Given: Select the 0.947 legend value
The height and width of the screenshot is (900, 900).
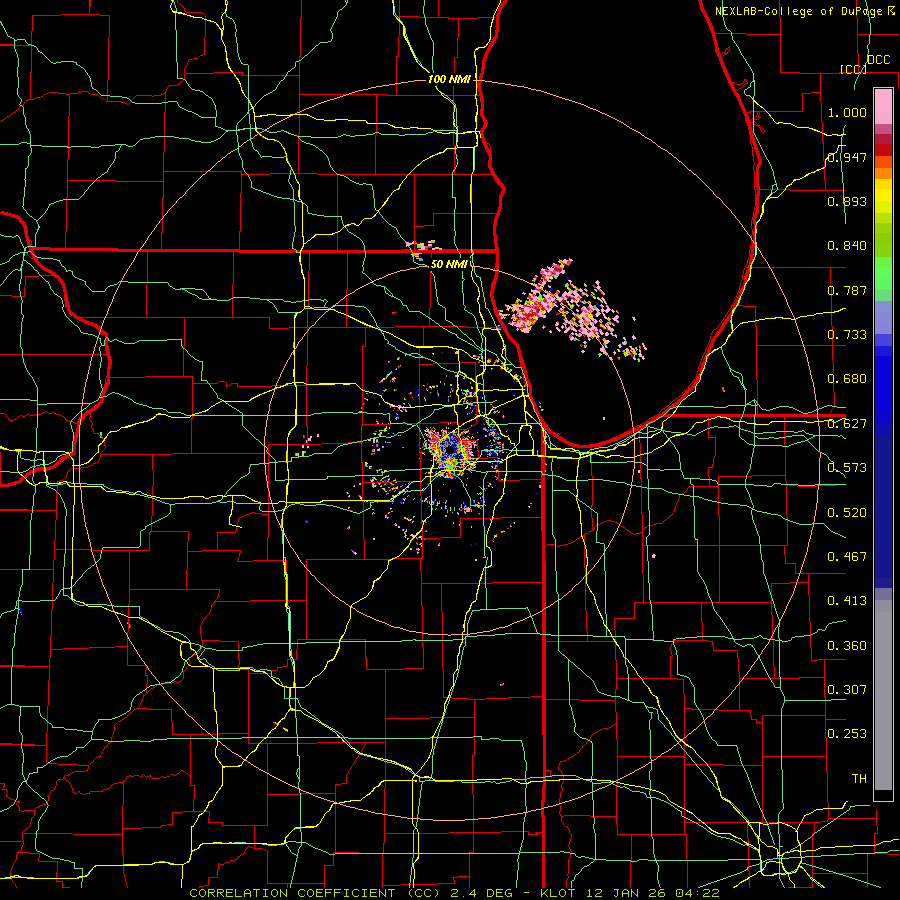Looking at the screenshot, I should [847, 157].
